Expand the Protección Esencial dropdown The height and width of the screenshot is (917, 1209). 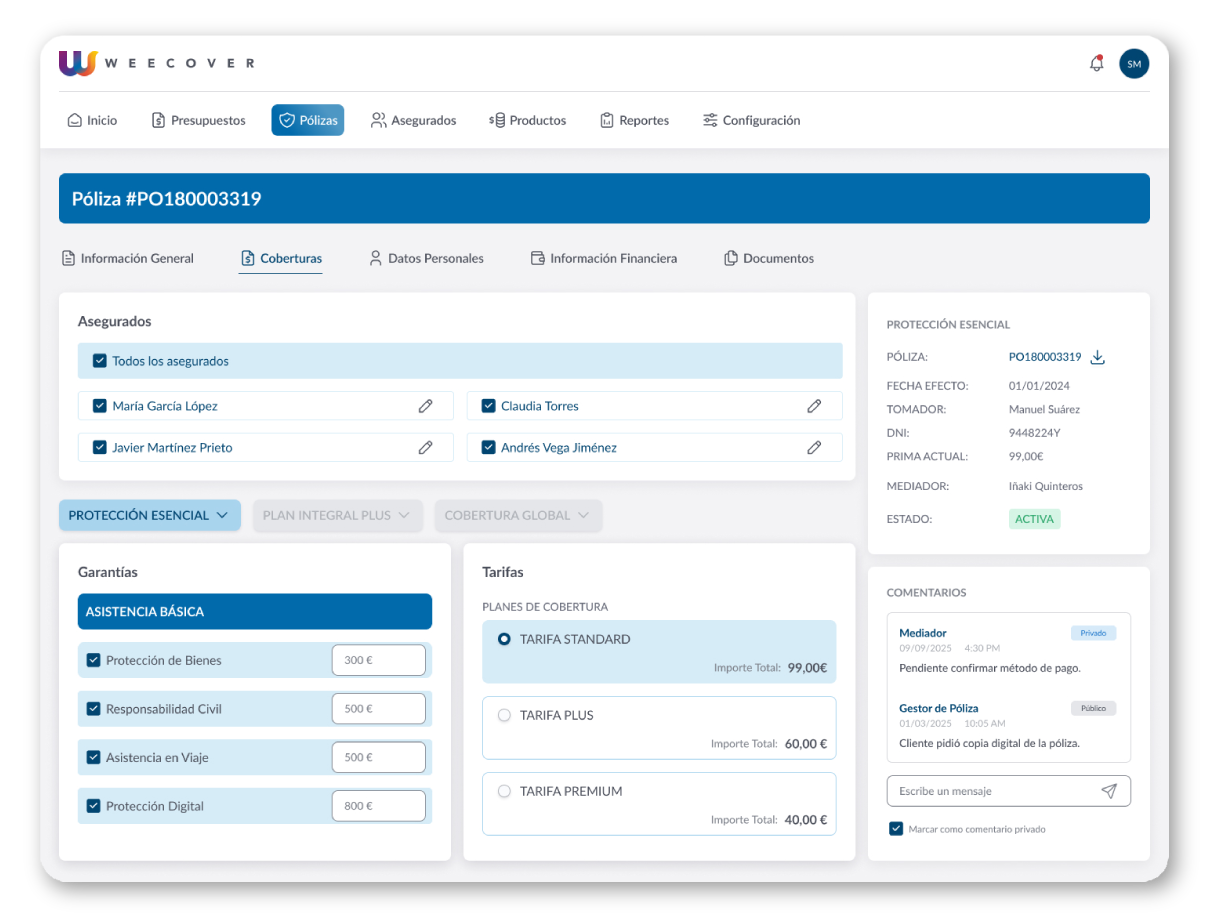click(149, 515)
